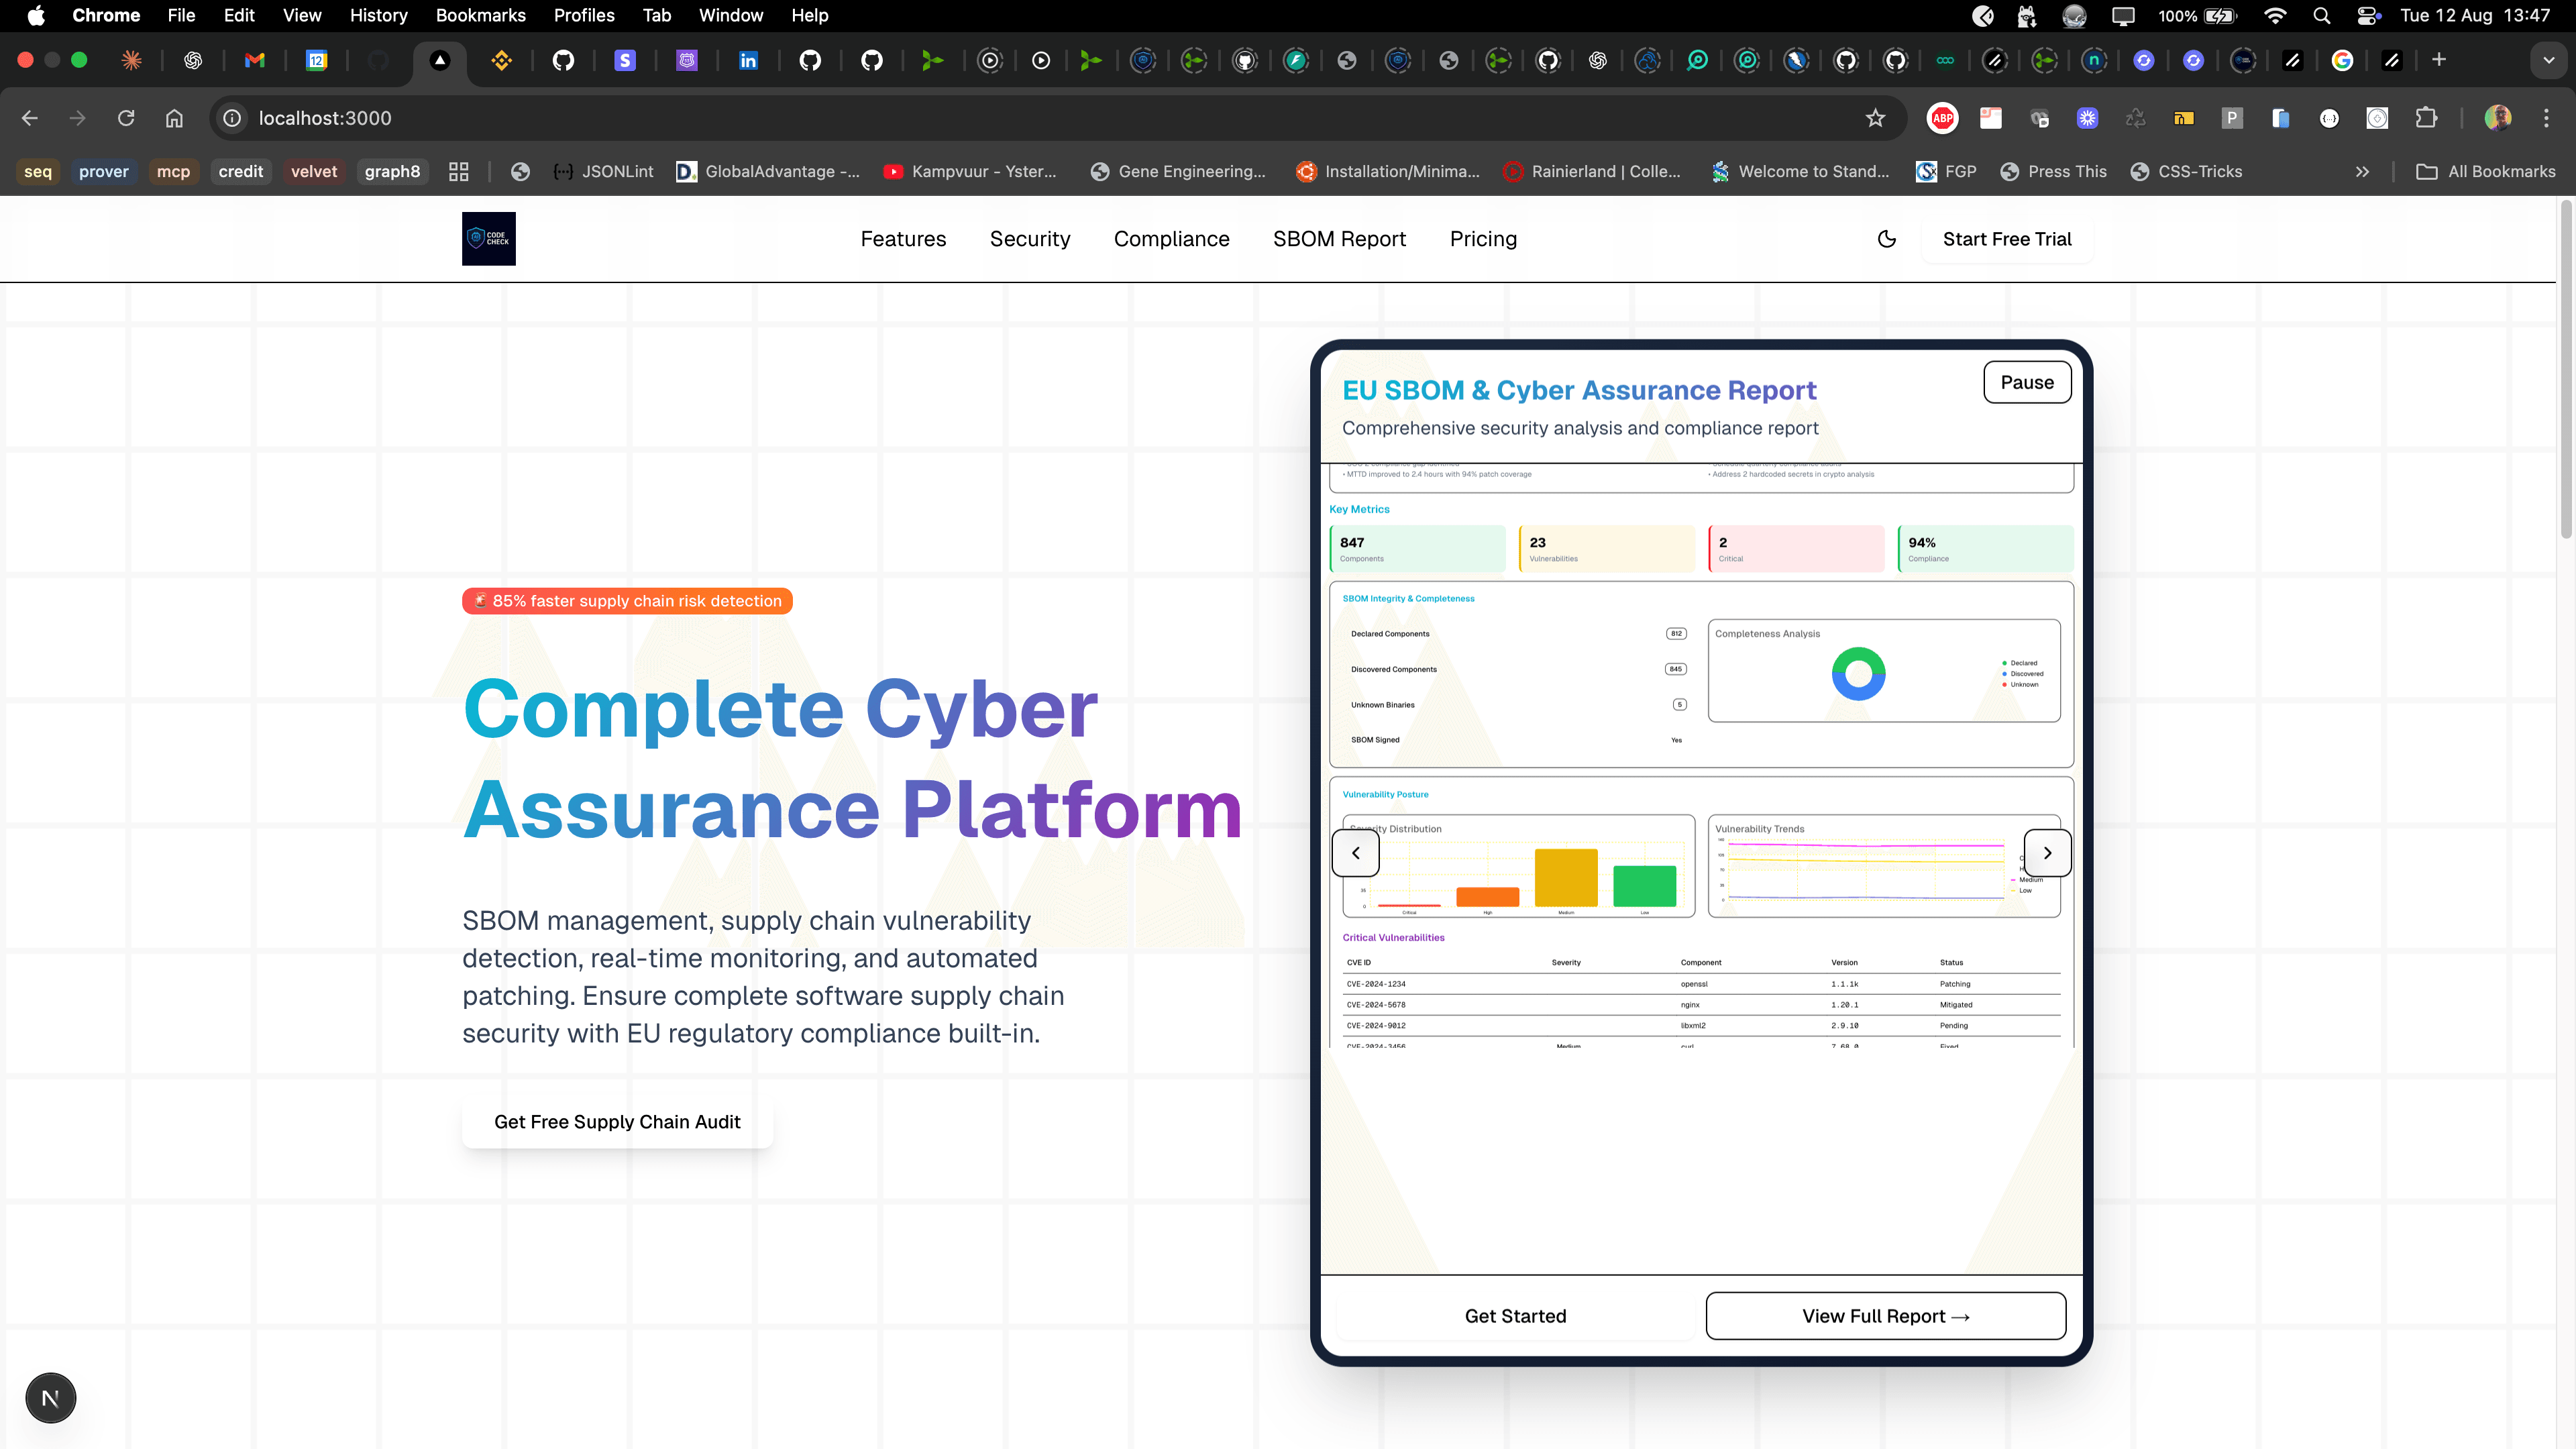Open the tab groups grid icon
The image size is (2576, 1449).
[x=459, y=171]
